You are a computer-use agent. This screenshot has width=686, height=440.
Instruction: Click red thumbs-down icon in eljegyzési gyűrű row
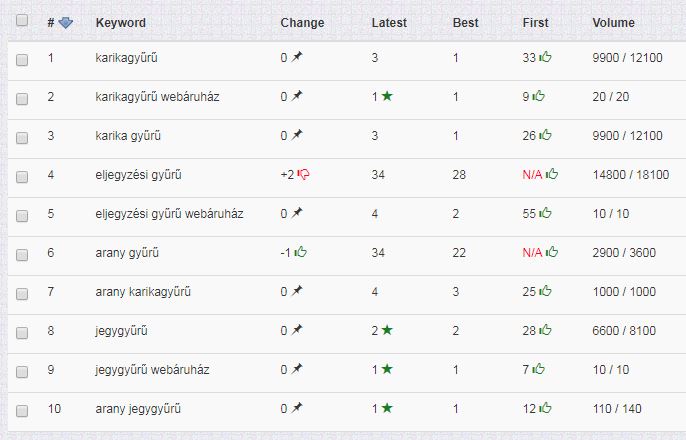303,175
